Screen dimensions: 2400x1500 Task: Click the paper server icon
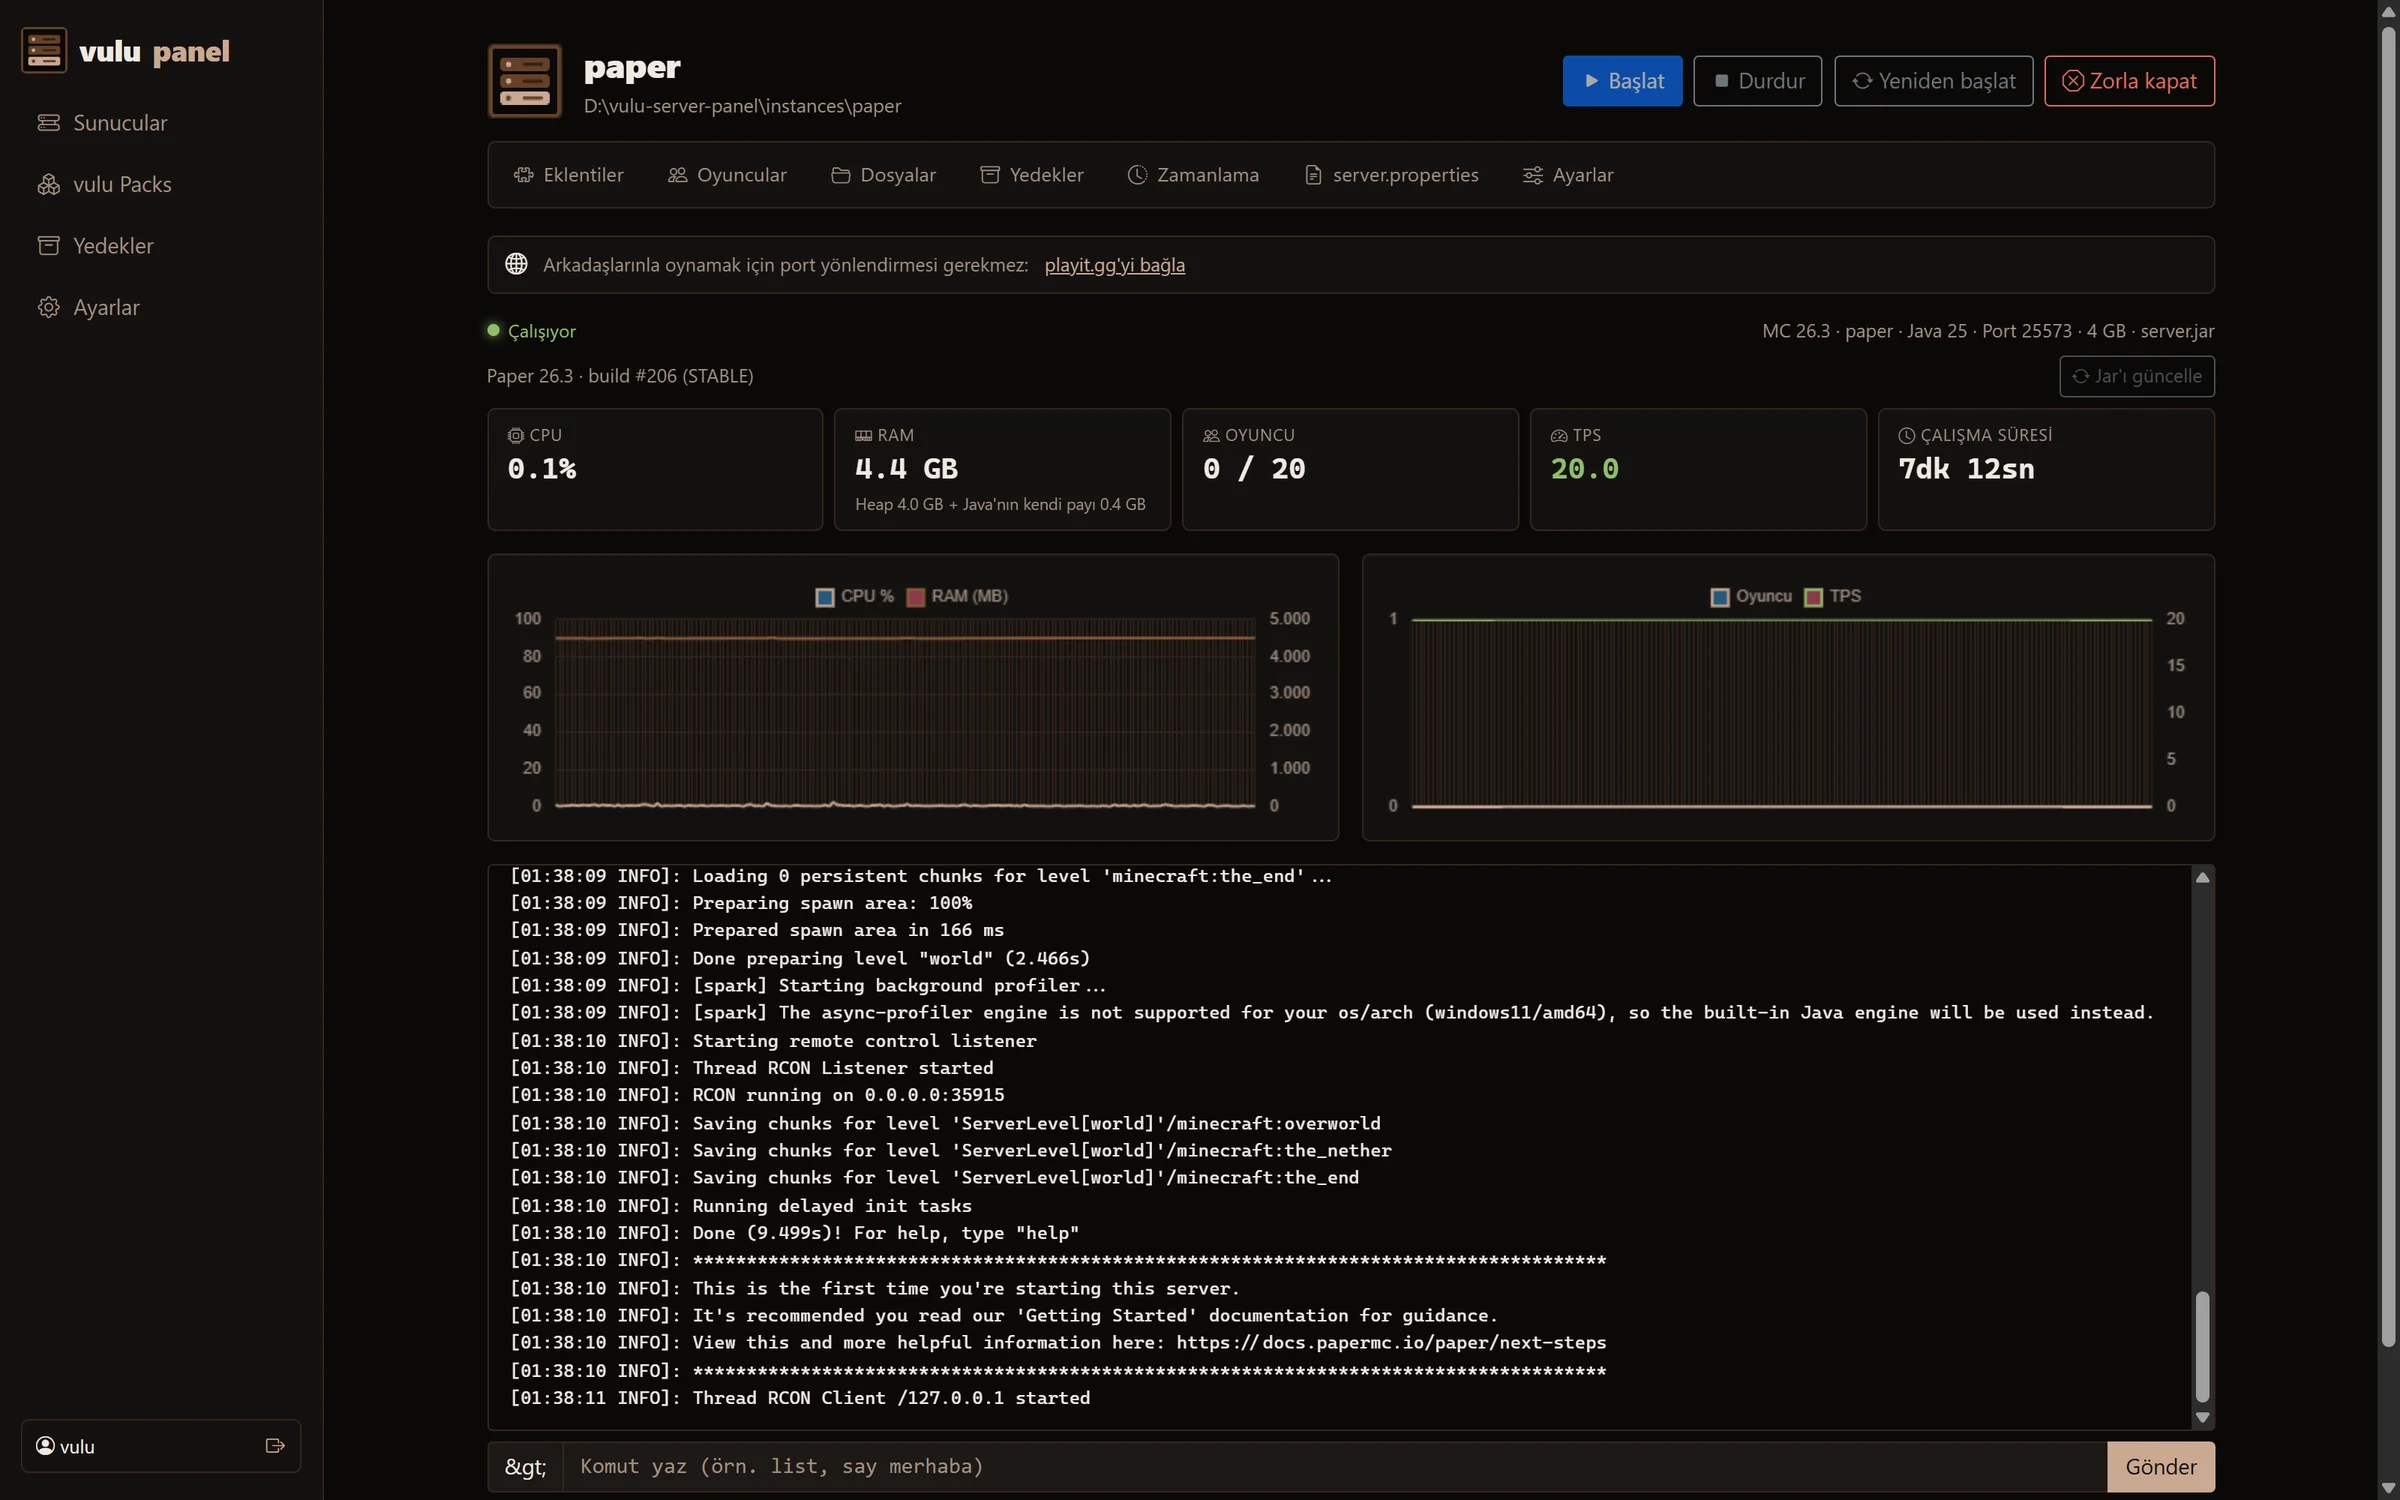coord(525,81)
